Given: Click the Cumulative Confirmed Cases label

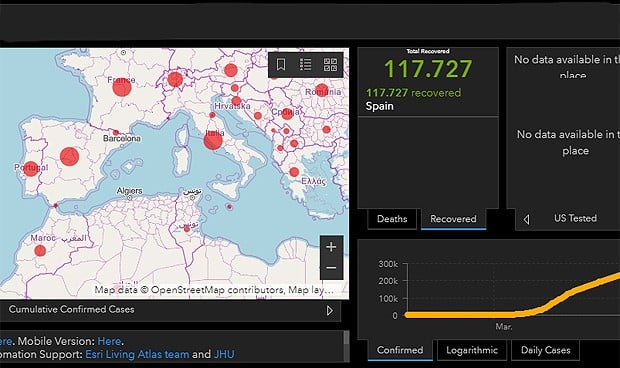Looking at the screenshot, I should point(72,309).
